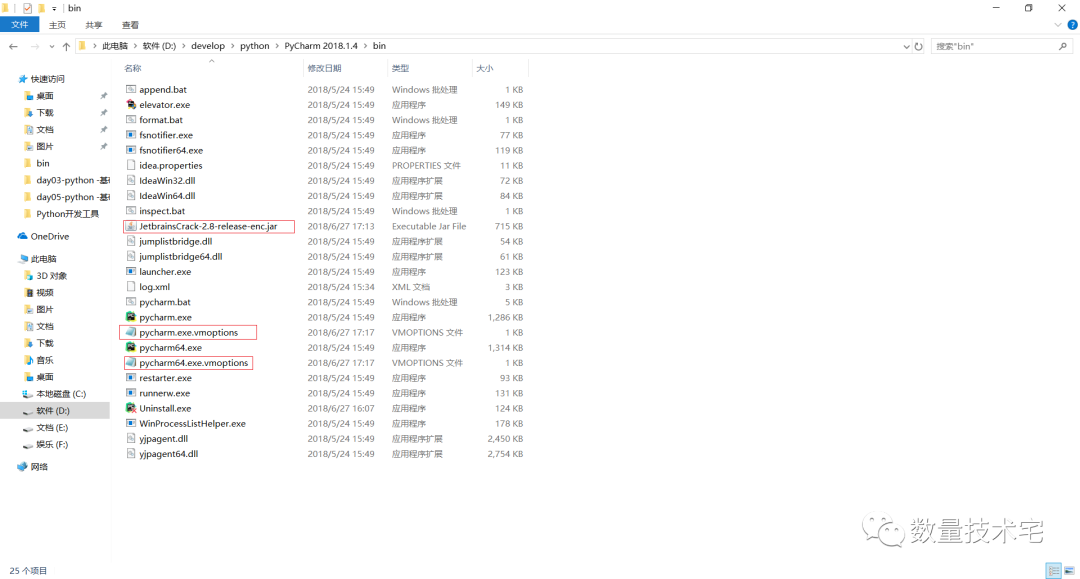Open the 查看 ribbon tab

point(130,25)
